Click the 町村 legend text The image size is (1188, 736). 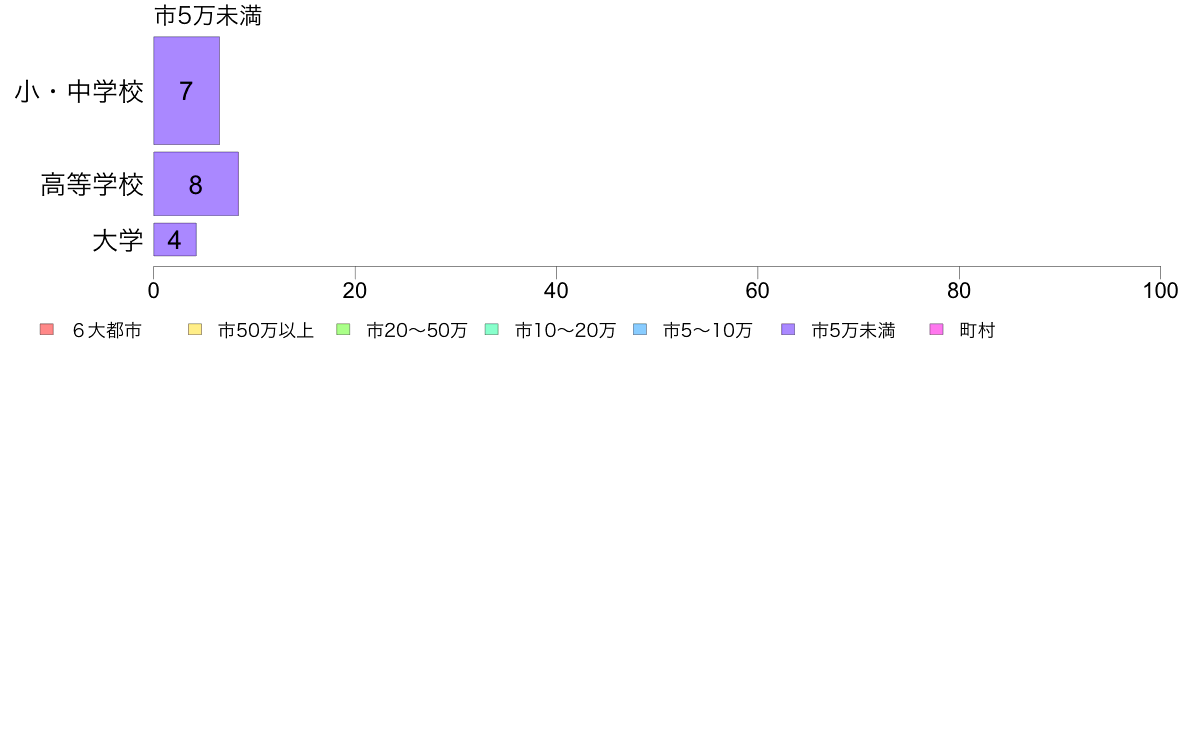977,330
